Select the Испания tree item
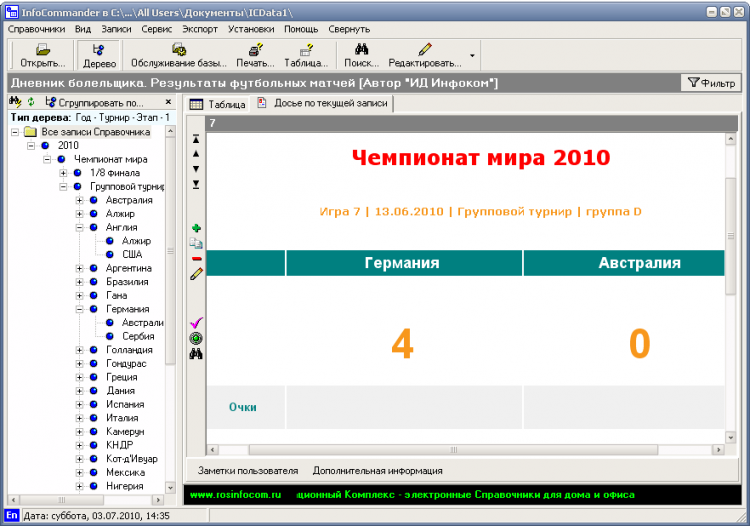 pos(125,405)
